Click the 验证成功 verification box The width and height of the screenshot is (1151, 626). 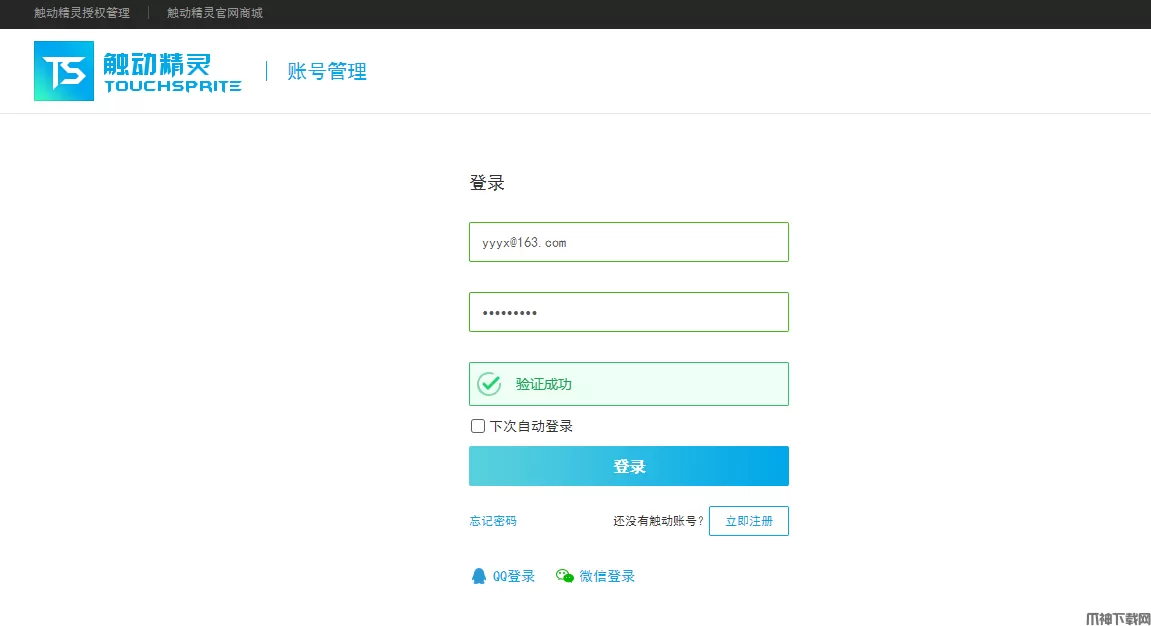pos(628,384)
